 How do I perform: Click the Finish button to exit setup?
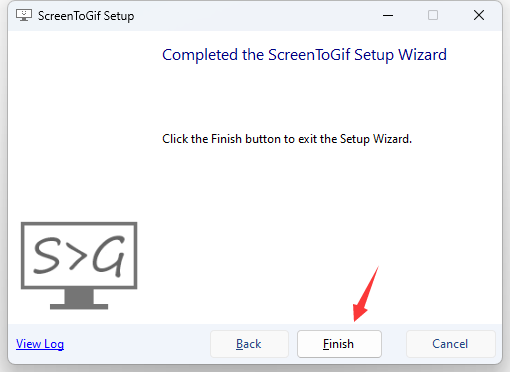(339, 344)
